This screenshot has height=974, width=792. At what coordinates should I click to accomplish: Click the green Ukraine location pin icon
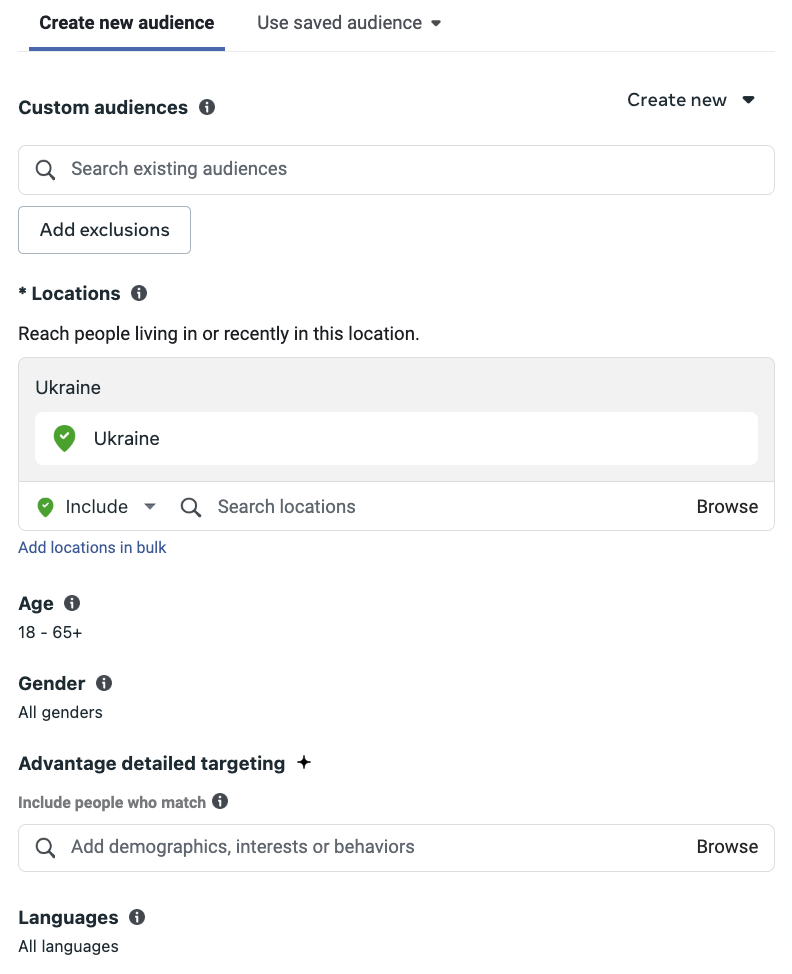(x=64, y=438)
